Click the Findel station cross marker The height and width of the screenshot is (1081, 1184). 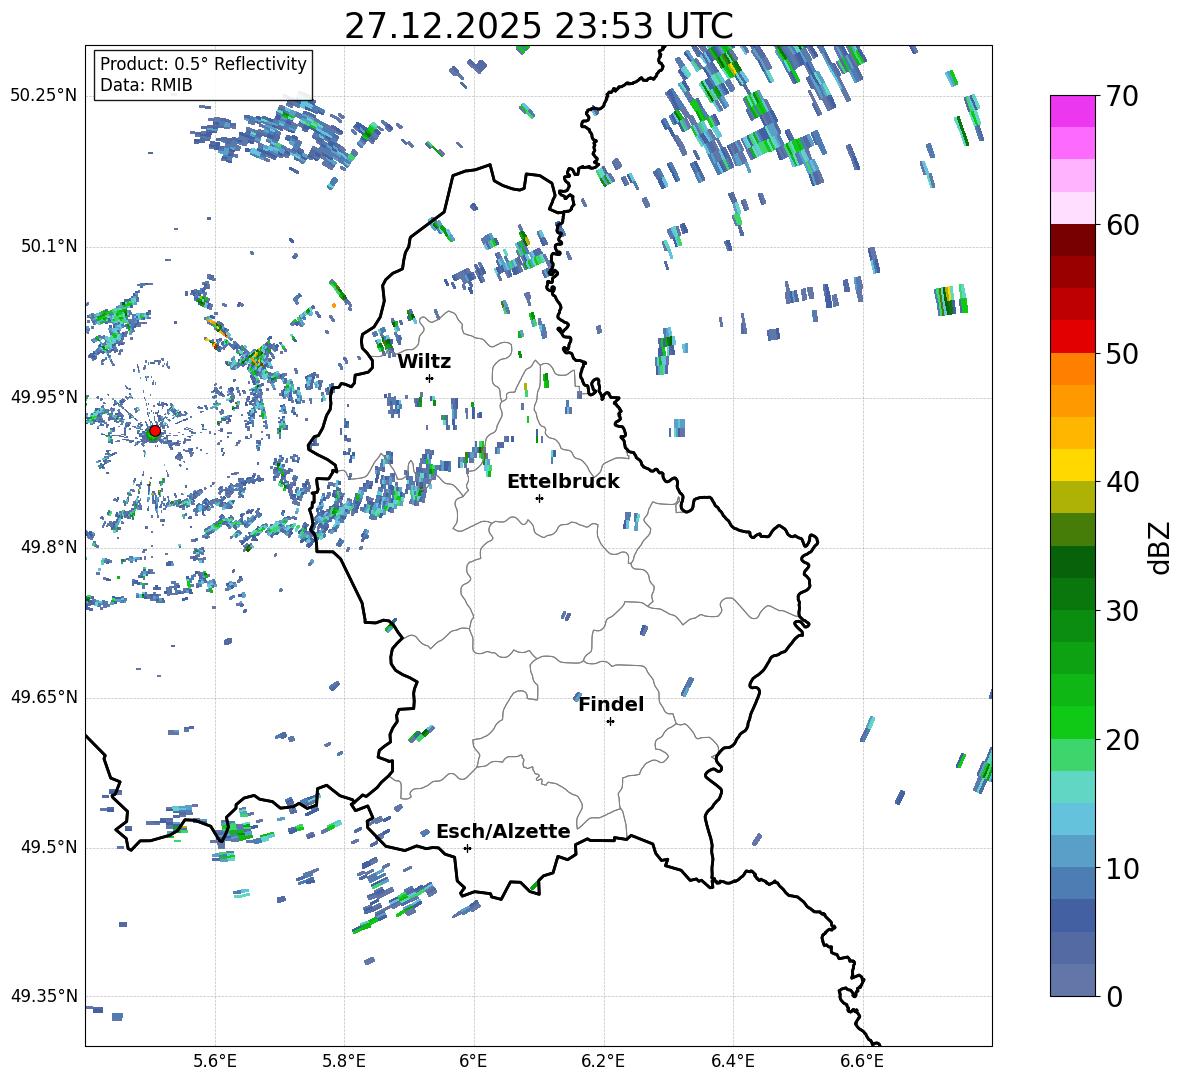pos(610,721)
